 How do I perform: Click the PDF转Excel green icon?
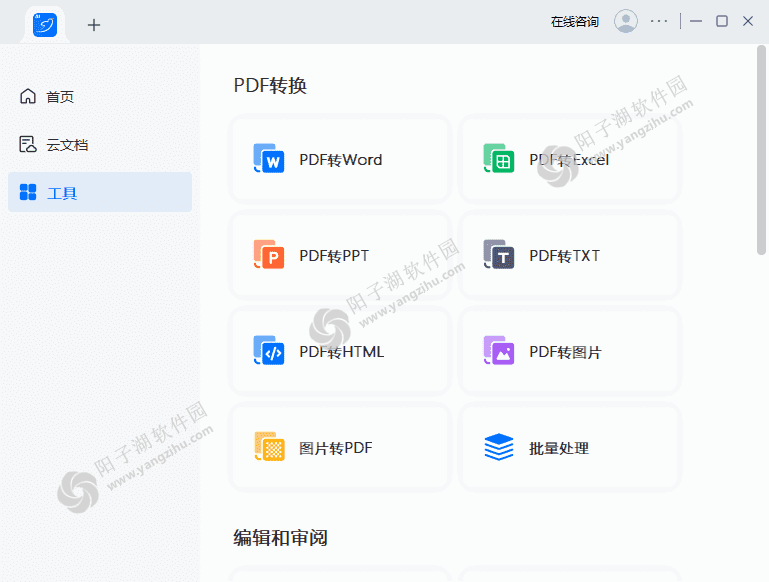pyautogui.click(x=499, y=158)
